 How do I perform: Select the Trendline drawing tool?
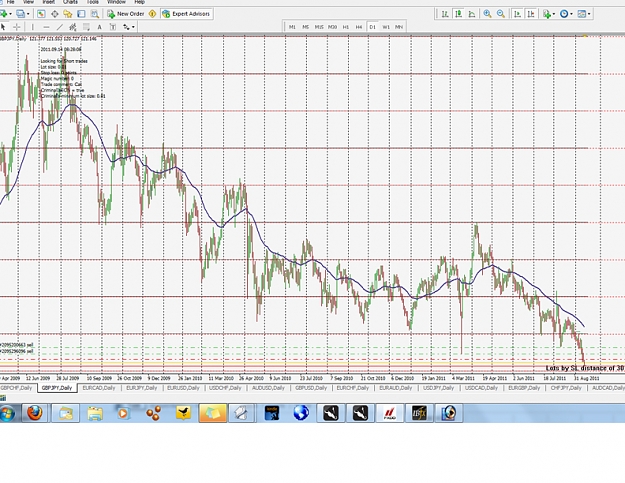click(x=59, y=27)
